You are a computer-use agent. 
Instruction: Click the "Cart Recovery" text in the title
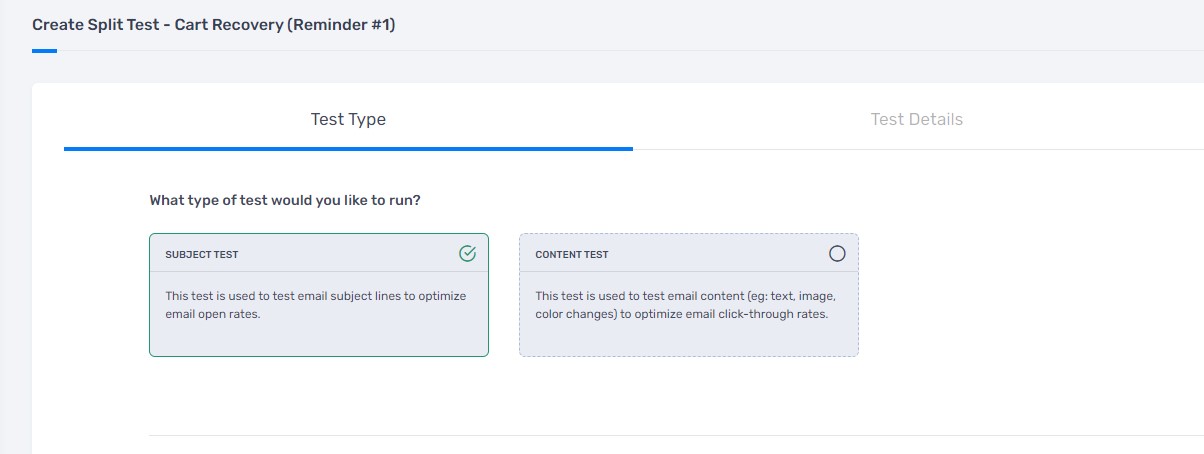(x=228, y=25)
